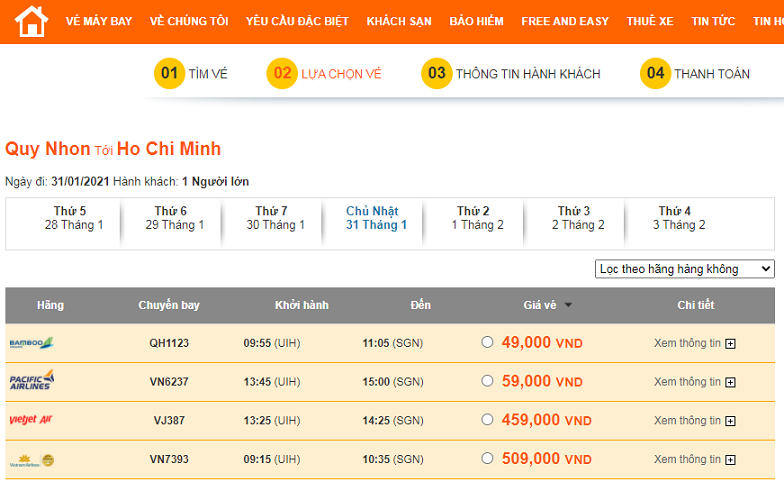Click flight number VJ387
The image size is (784, 482).
(169, 420)
